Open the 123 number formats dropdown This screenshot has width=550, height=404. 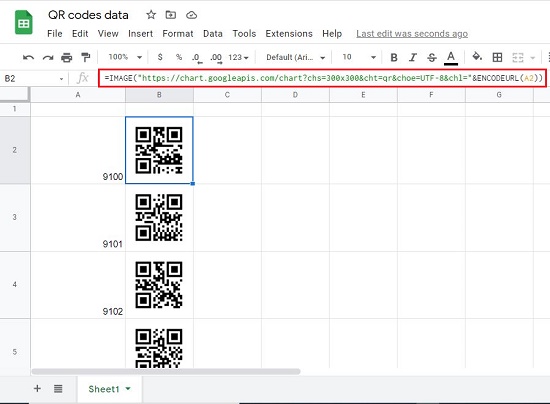(x=239, y=57)
